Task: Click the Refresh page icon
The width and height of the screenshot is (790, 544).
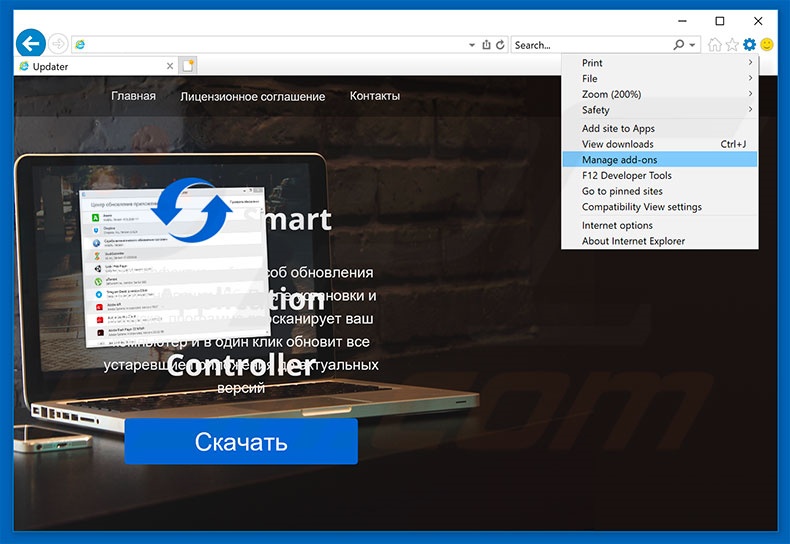Action: pos(500,45)
